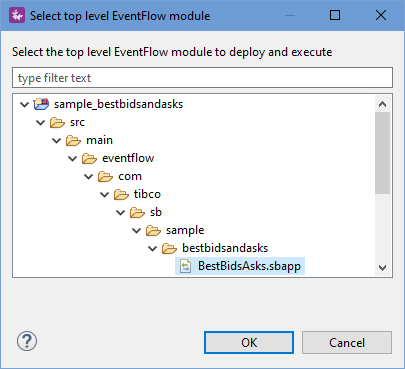Image resolution: width=405 pixels, height=369 pixels.
Task: Click the eventflow folder icon
Action: pyautogui.click(x=89, y=158)
